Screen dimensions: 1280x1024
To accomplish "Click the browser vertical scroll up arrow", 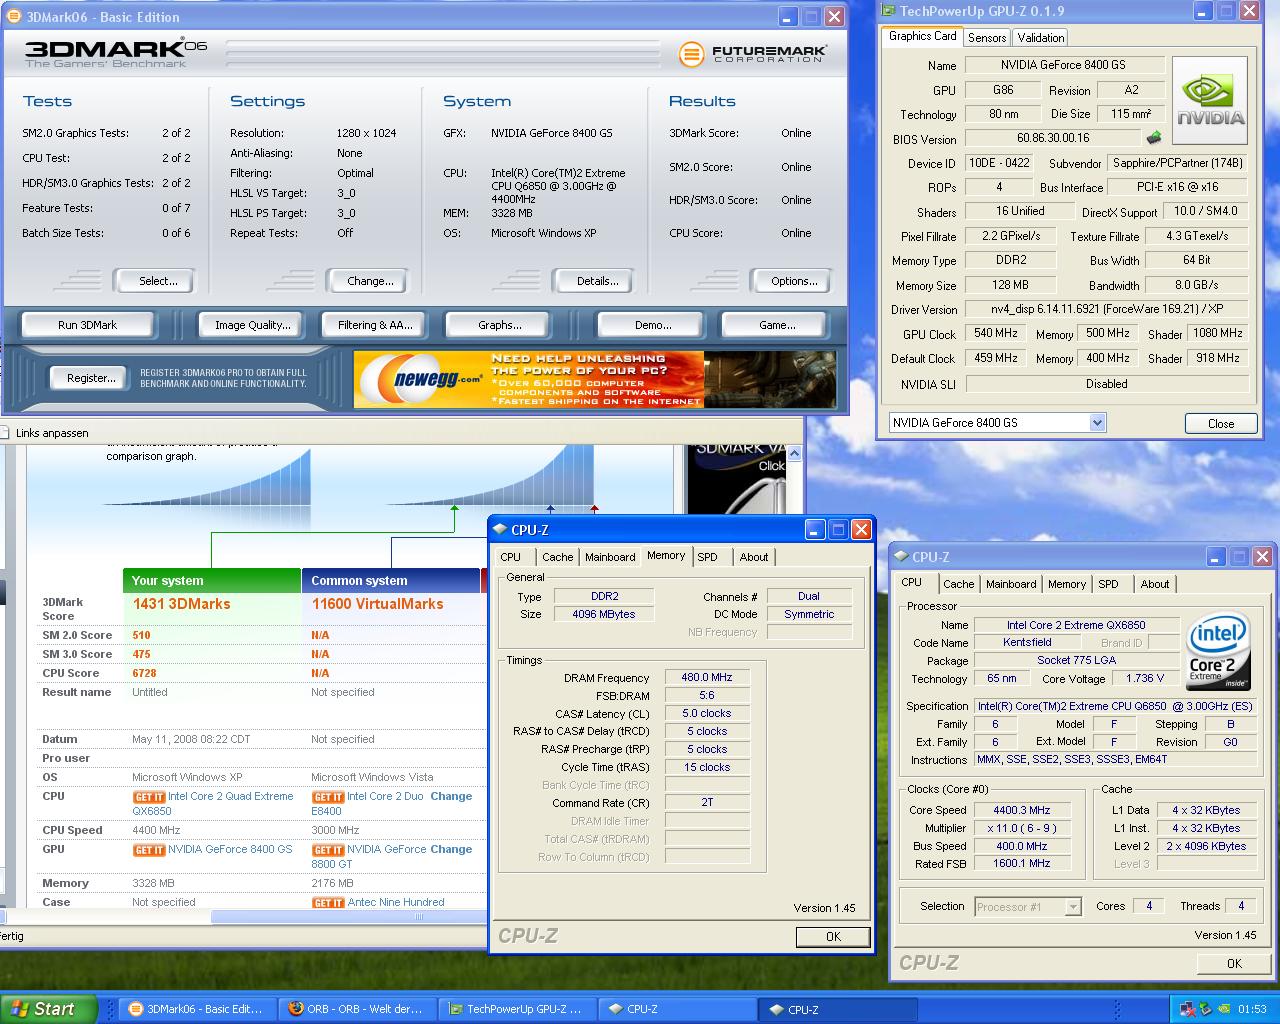I will (x=795, y=453).
